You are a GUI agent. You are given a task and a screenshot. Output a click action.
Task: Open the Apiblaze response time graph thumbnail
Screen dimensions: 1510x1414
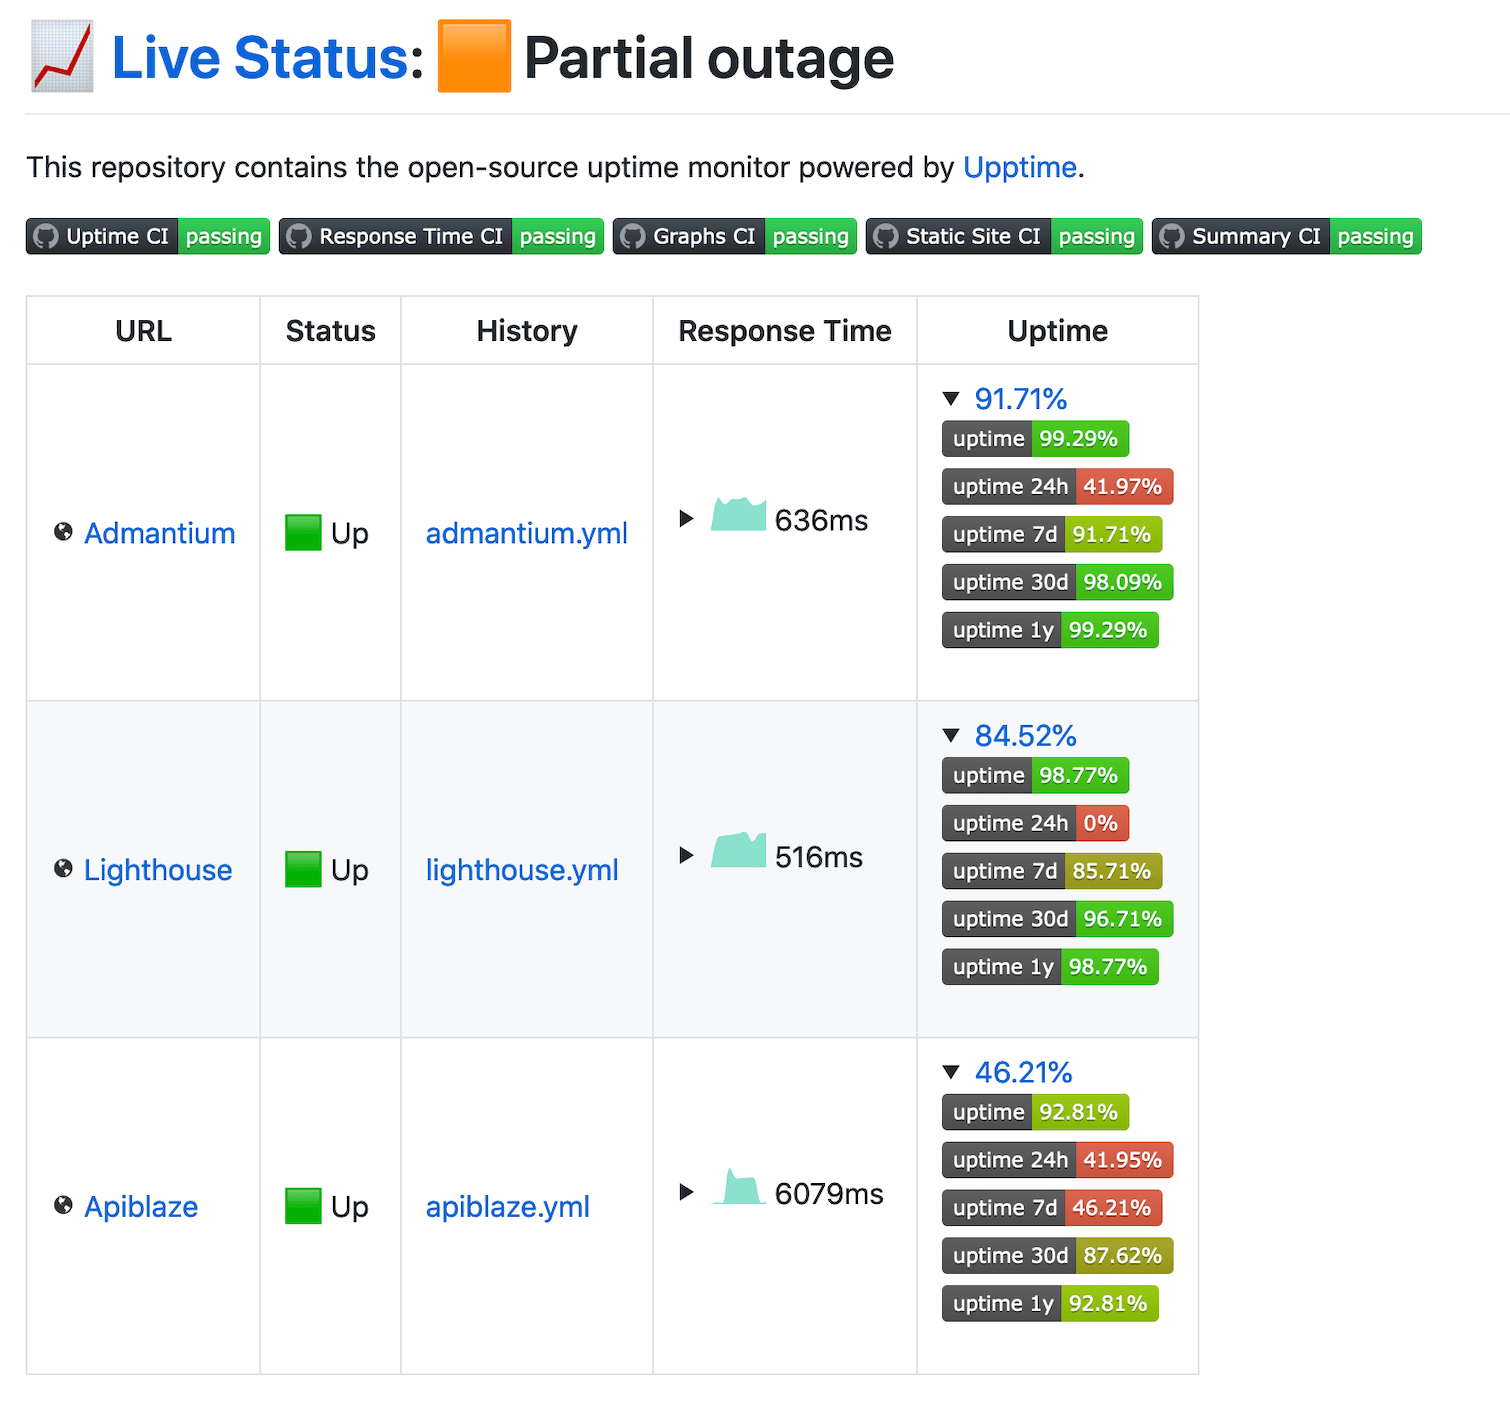tap(738, 1187)
